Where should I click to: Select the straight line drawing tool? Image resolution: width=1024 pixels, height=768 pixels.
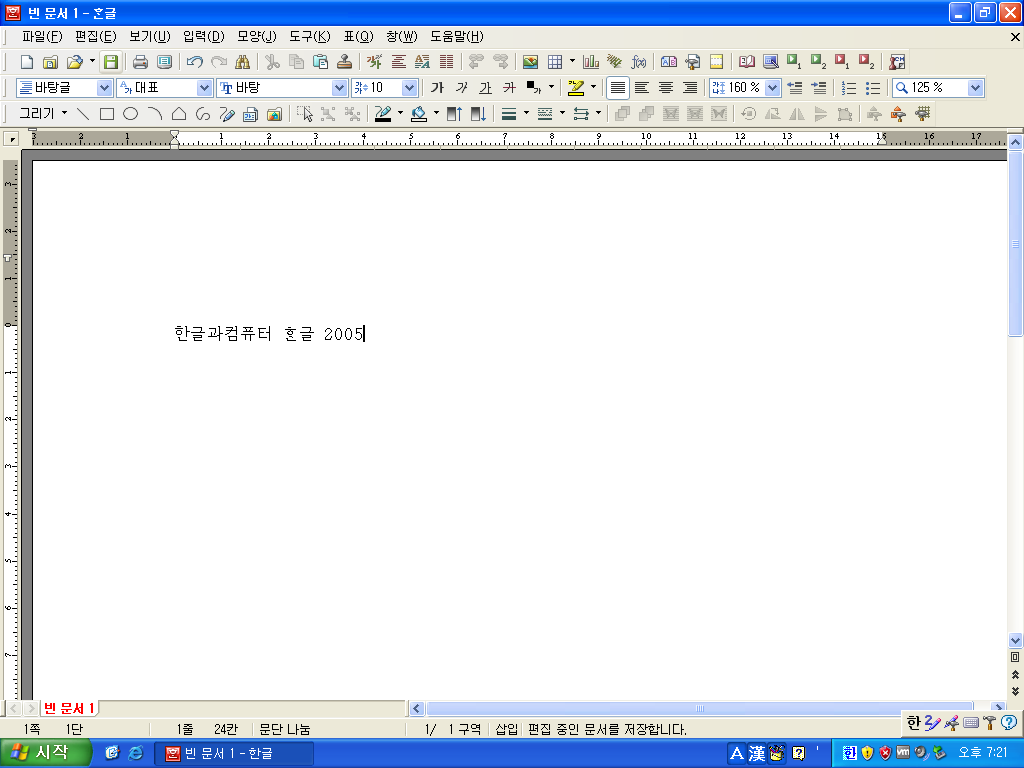[83, 114]
